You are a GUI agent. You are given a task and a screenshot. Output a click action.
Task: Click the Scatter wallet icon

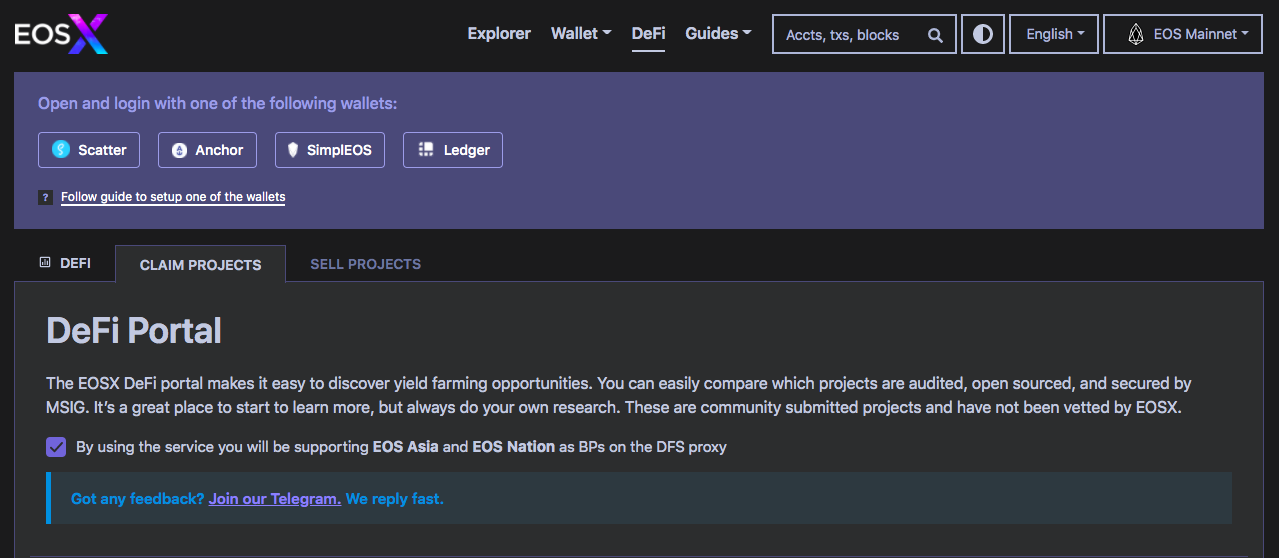pos(61,150)
